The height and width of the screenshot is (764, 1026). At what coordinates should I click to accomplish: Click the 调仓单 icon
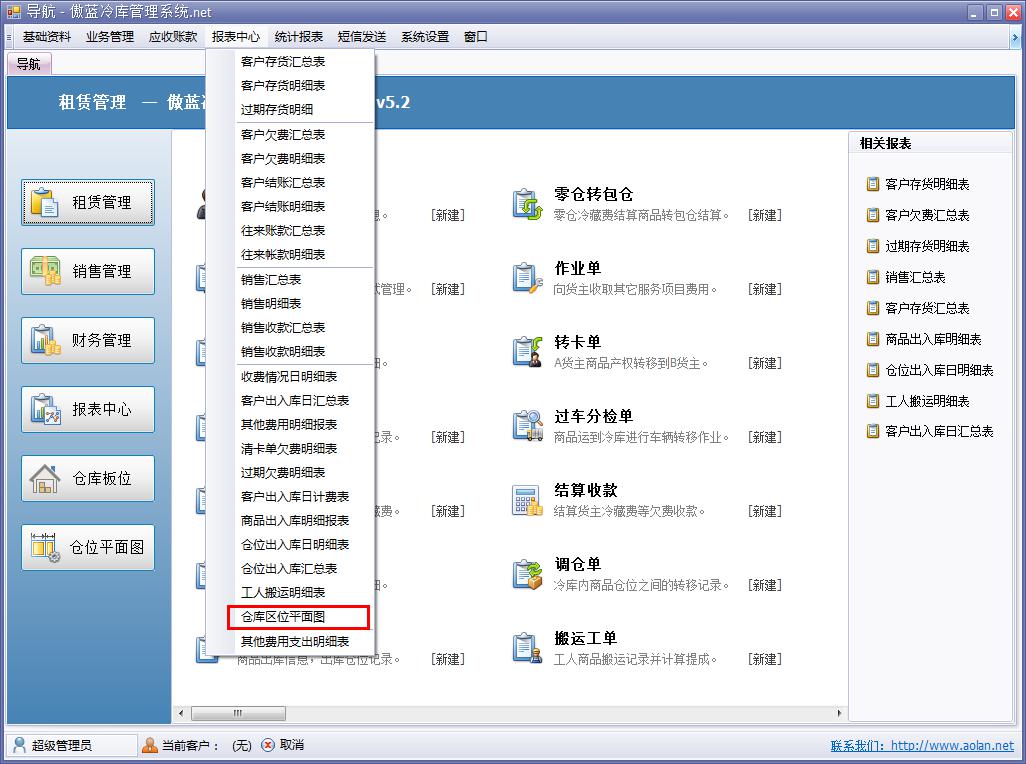[527, 574]
